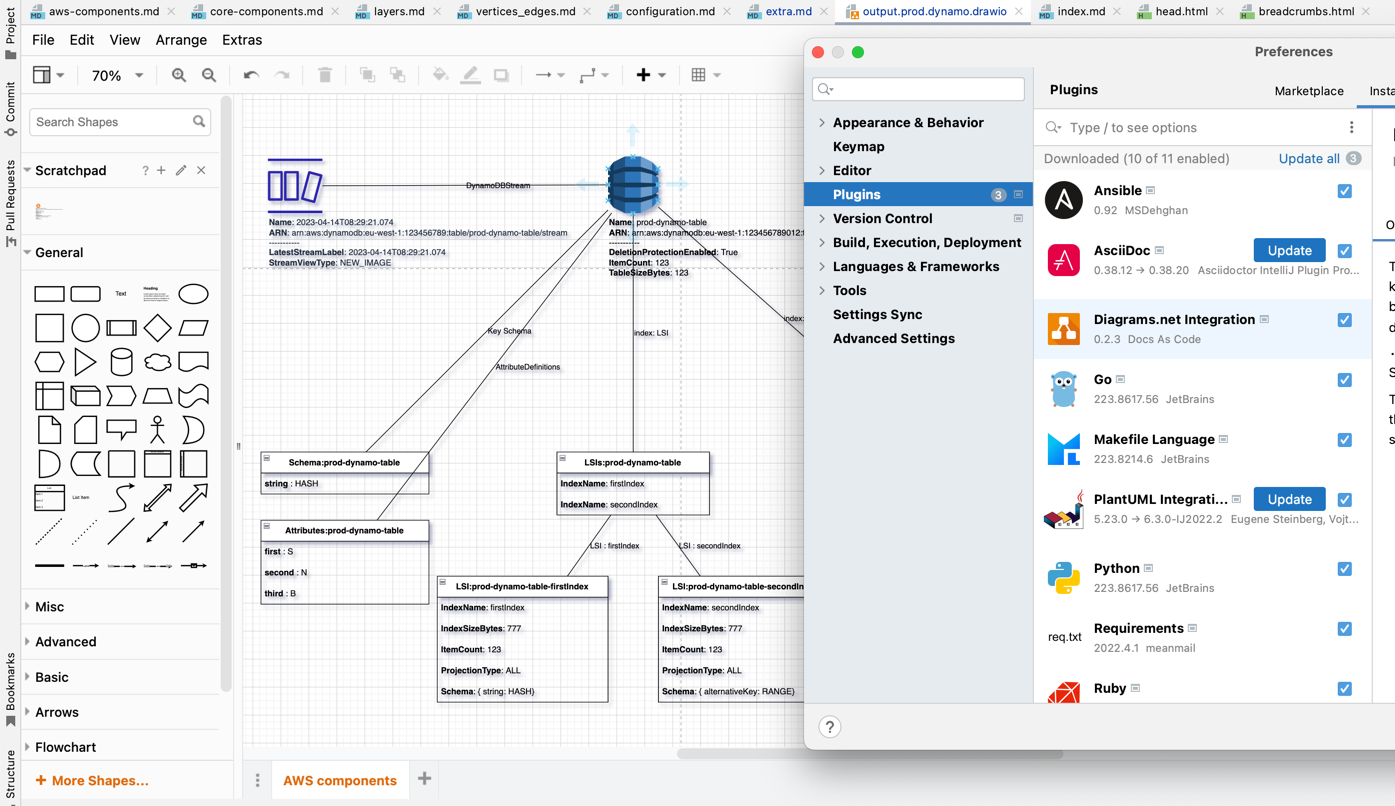Viewport: 1395px width, 806px height.
Task: Select the triangle shape in General palette
Action: 85,362
